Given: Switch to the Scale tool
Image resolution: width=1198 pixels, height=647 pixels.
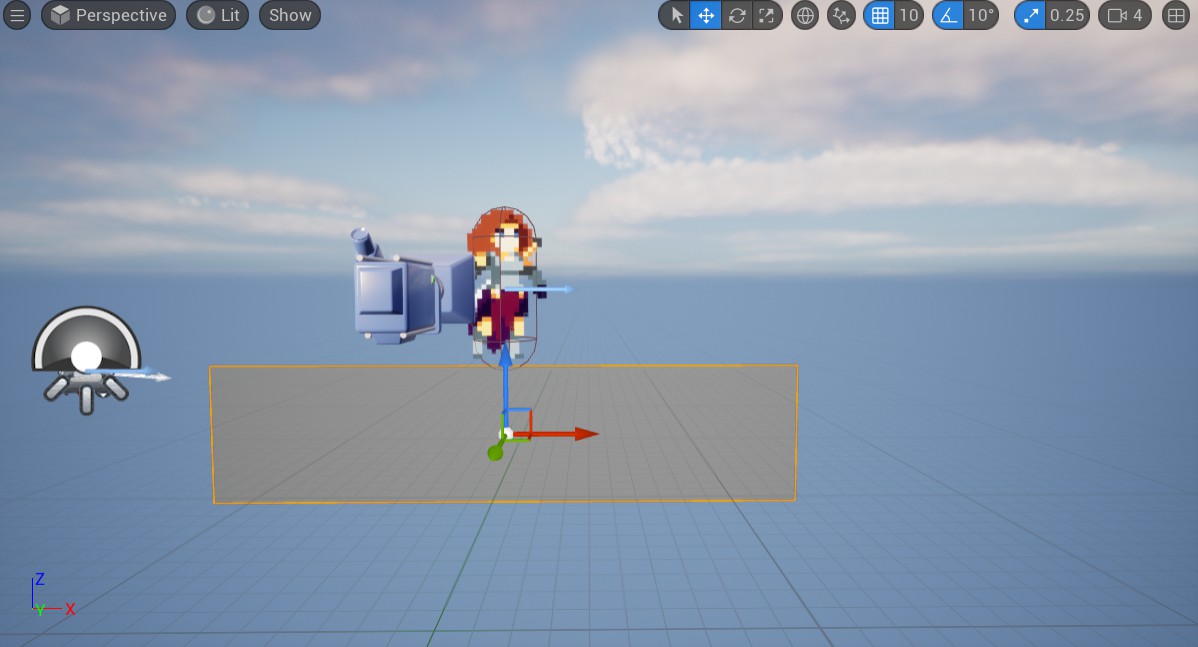Looking at the screenshot, I should 767,15.
